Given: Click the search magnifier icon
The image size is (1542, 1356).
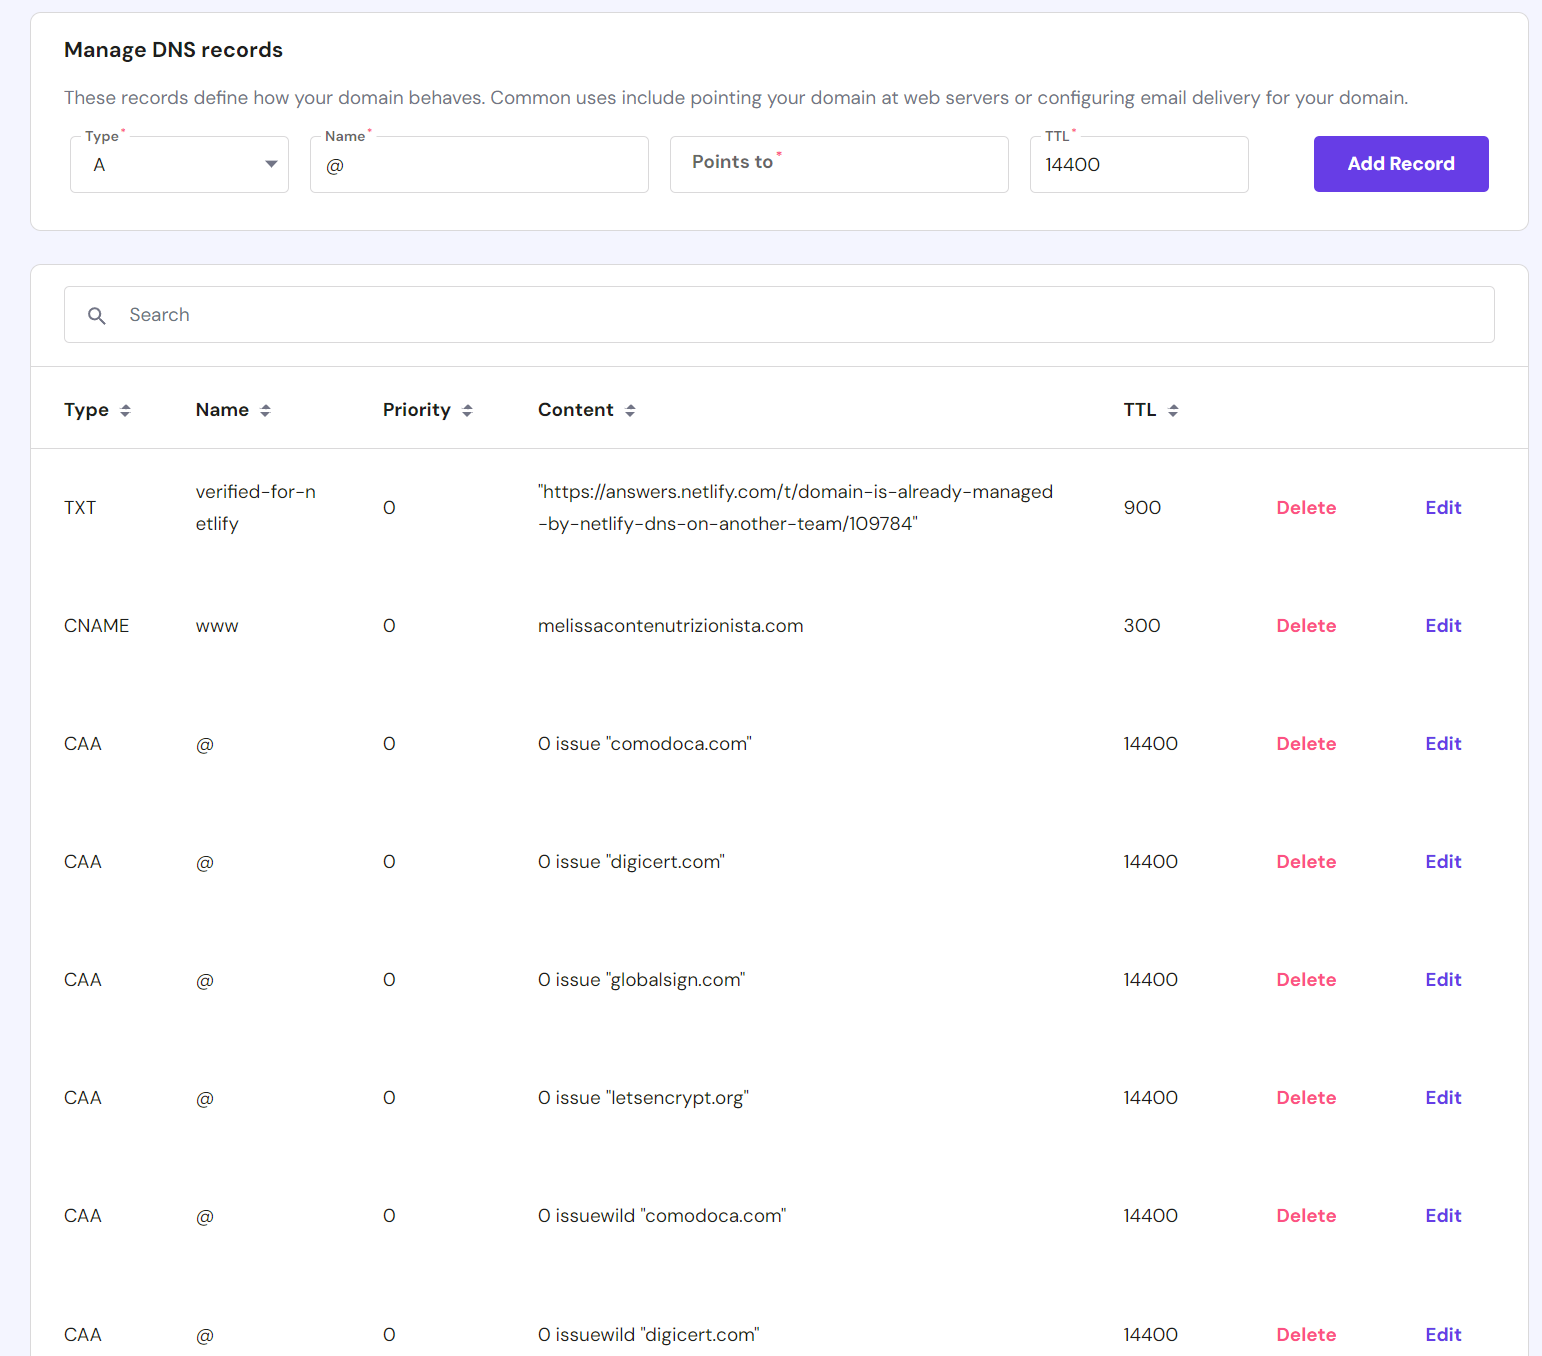Looking at the screenshot, I should click(97, 316).
